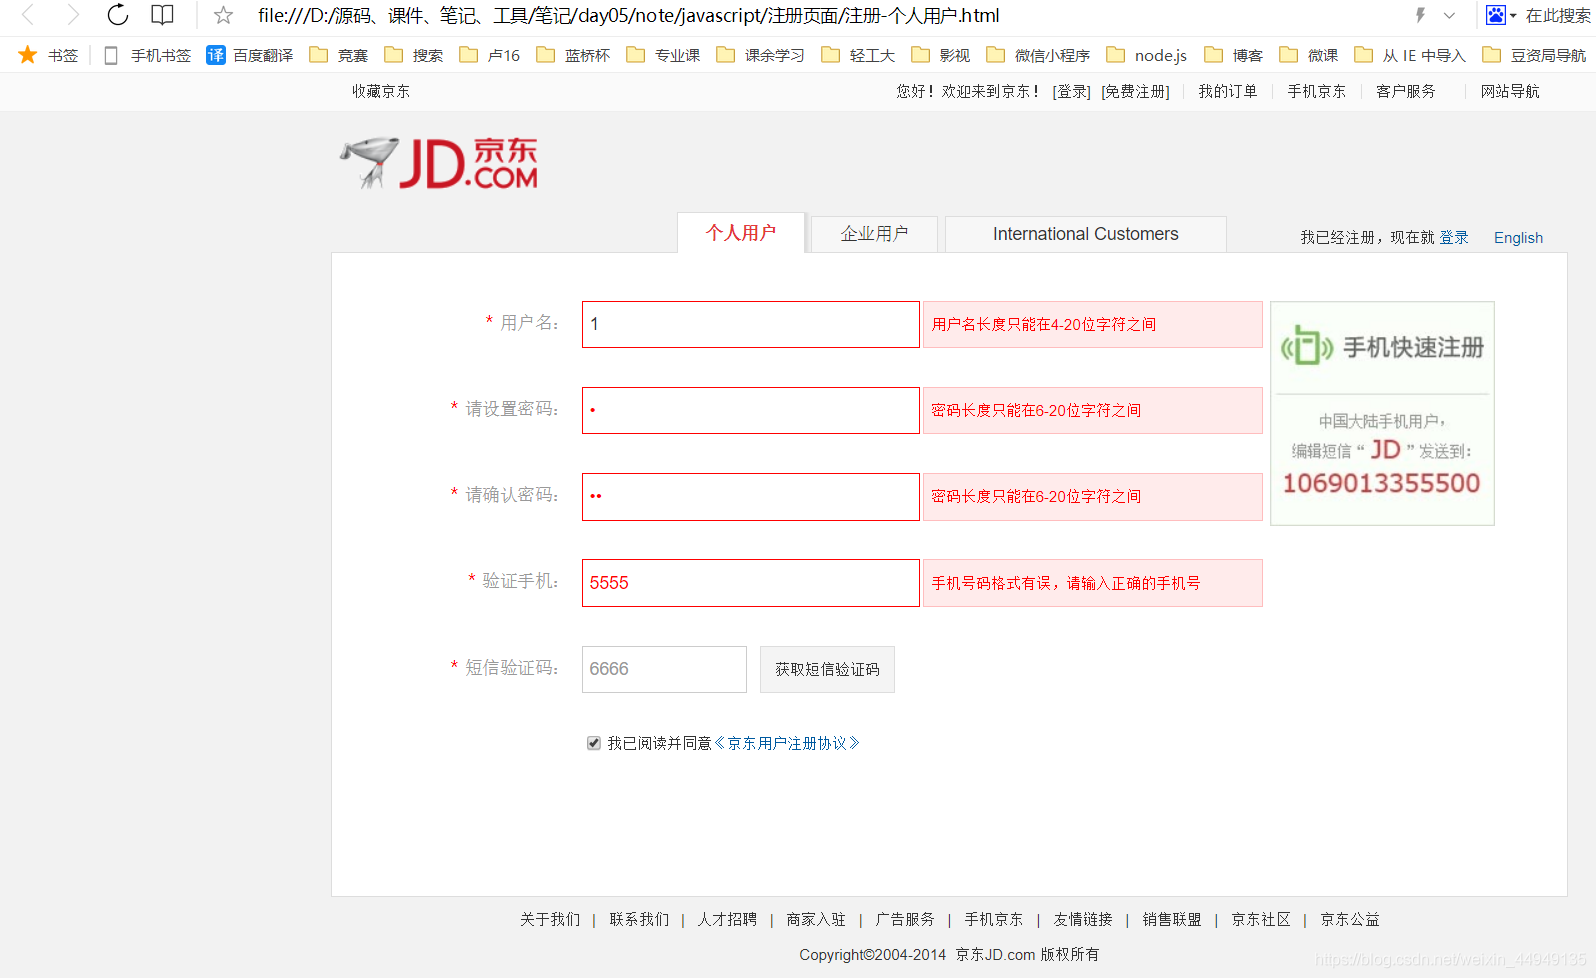The height and width of the screenshot is (978, 1596).
Task: Open the 课余学习 bookmark folder
Action: coord(760,55)
